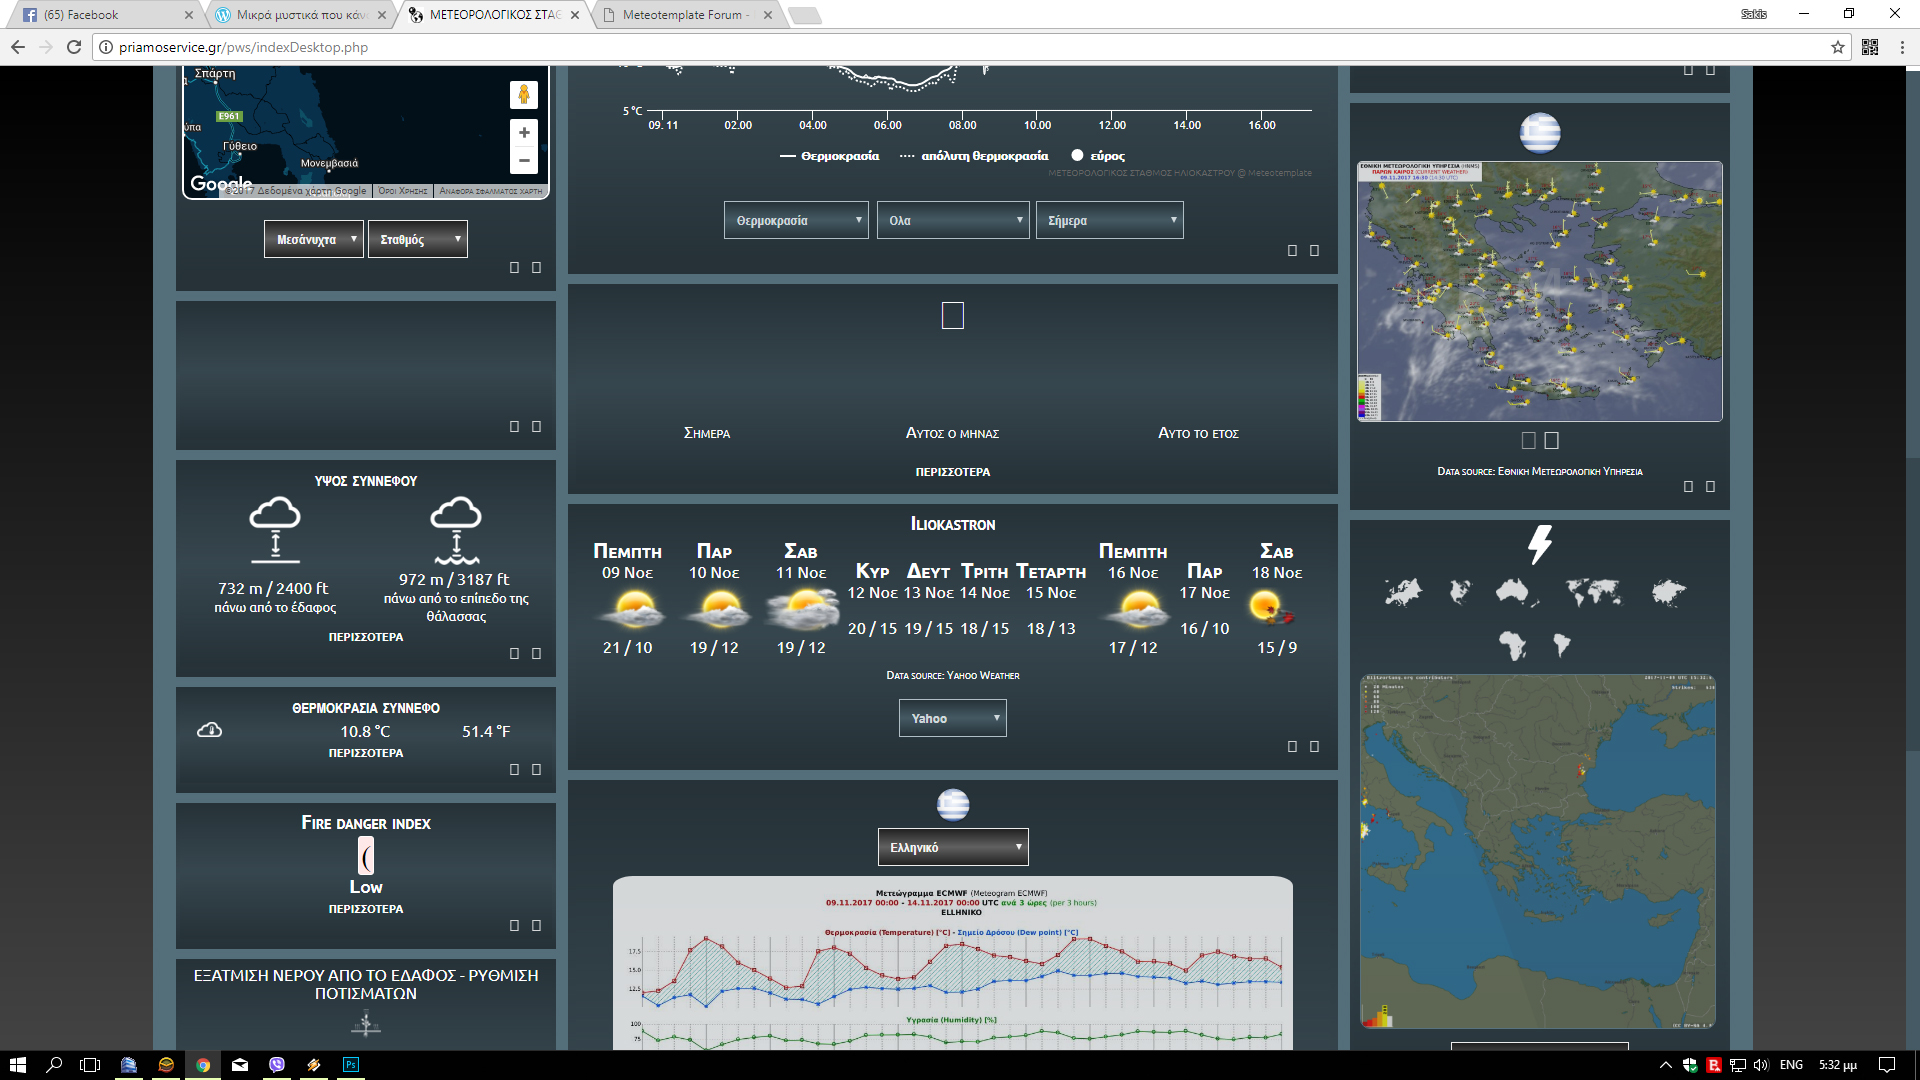
Task: Click cloud temperature icon beside 10.8 °C
Action: pos(210,730)
